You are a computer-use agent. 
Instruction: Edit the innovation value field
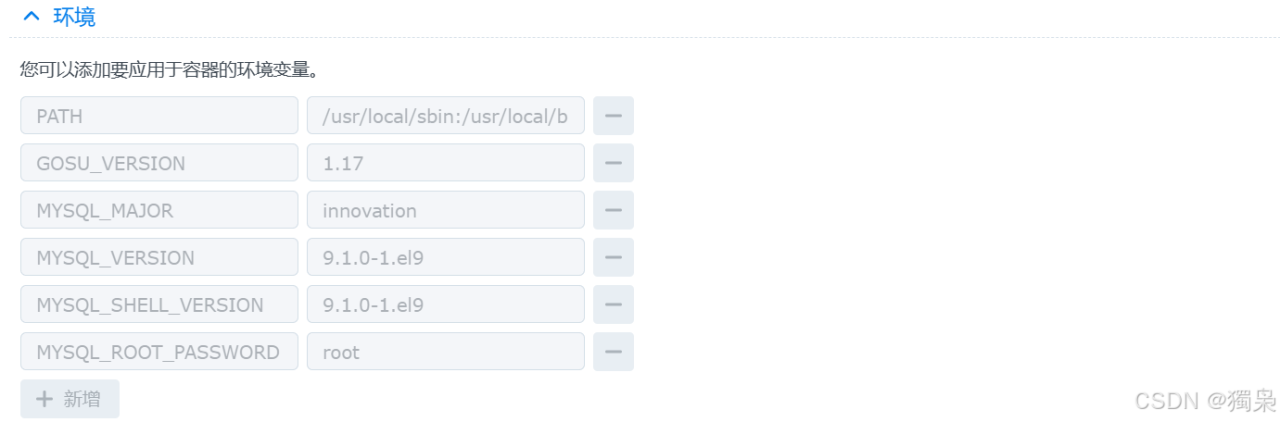point(445,210)
